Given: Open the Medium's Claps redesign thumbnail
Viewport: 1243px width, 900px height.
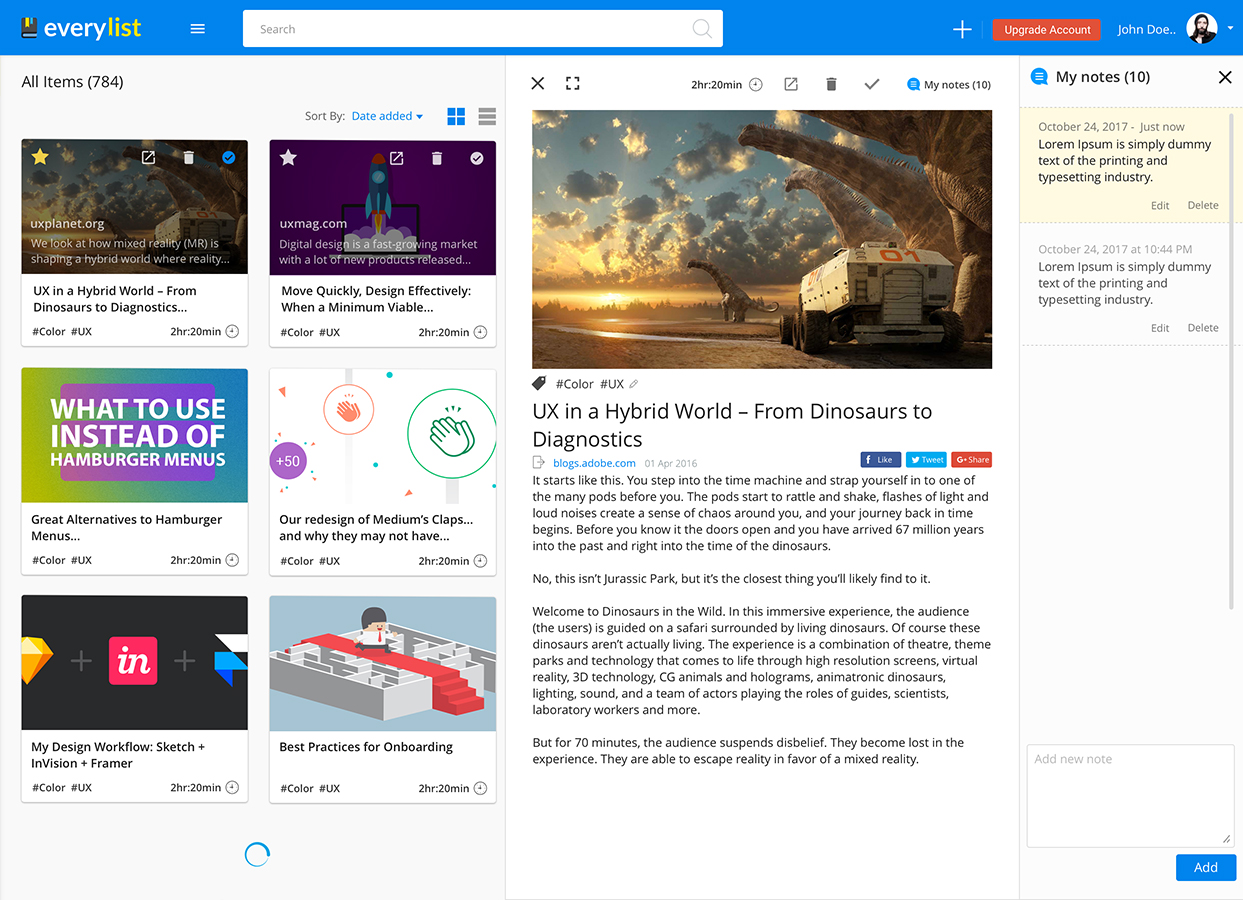Looking at the screenshot, I should (x=383, y=436).
